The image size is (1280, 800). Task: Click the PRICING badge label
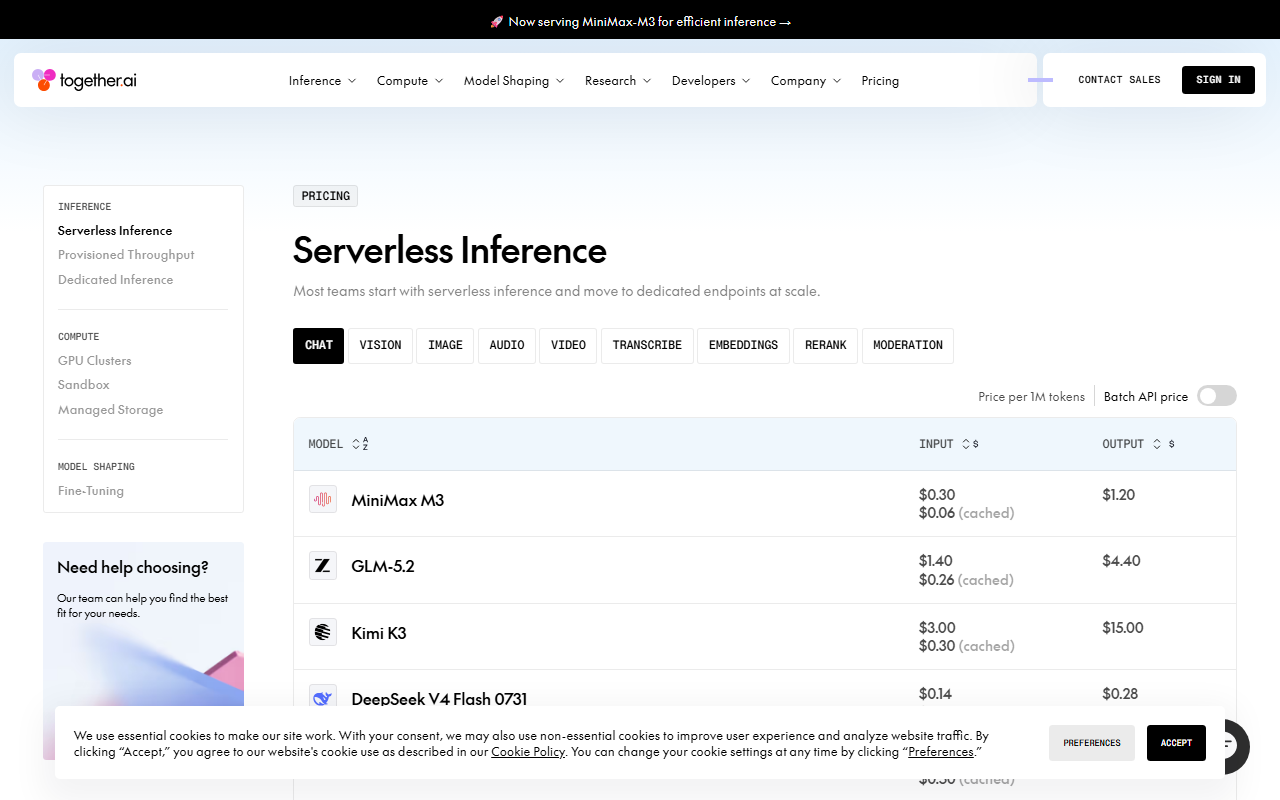325,196
